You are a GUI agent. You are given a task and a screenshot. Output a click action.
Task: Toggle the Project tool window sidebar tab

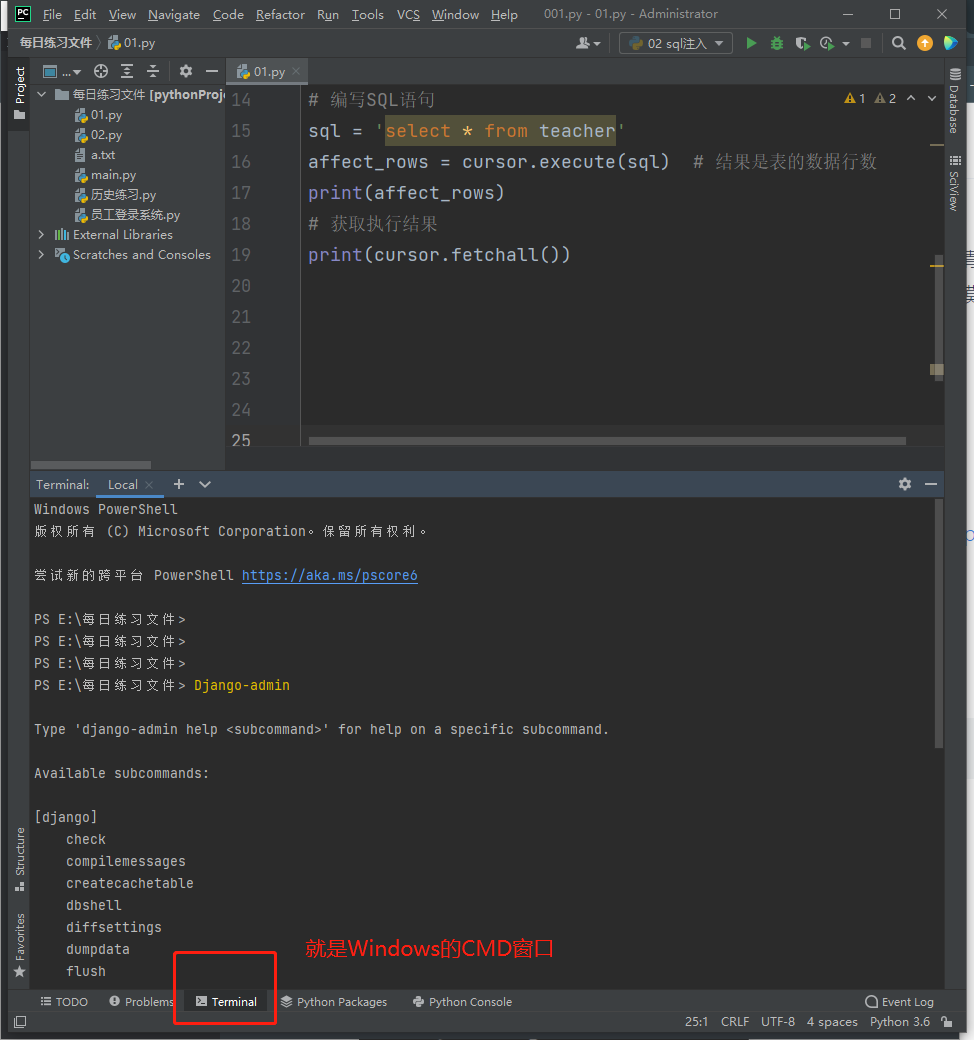point(20,93)
